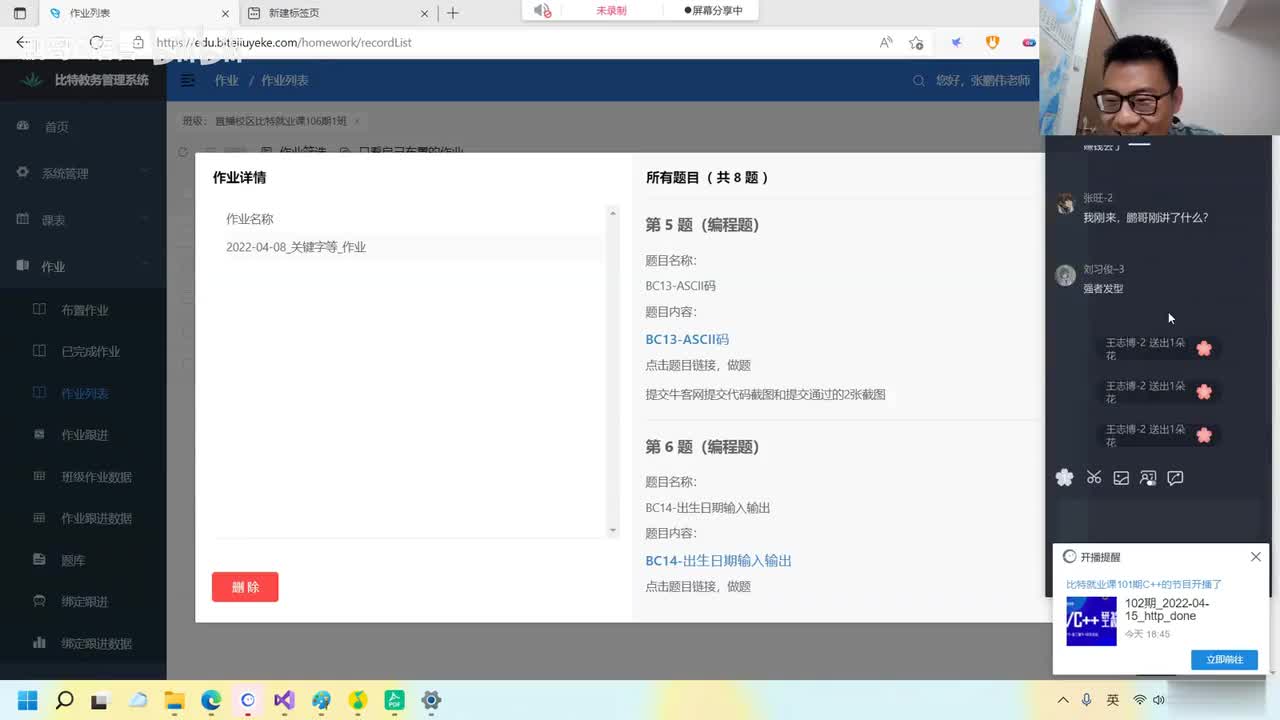Click the red 删除 delete button
The width and height of the screenshot is (1280, 720).
point(245,587)
